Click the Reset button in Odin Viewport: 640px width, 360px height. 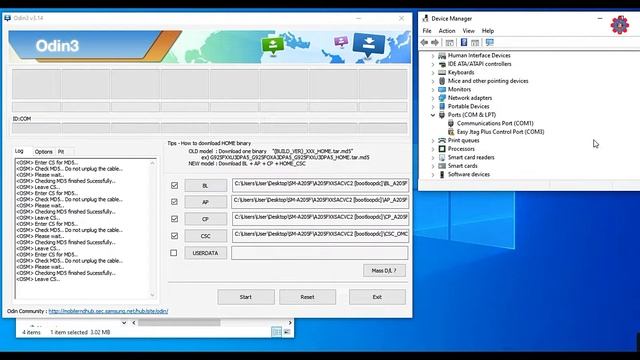click(307, 297)
